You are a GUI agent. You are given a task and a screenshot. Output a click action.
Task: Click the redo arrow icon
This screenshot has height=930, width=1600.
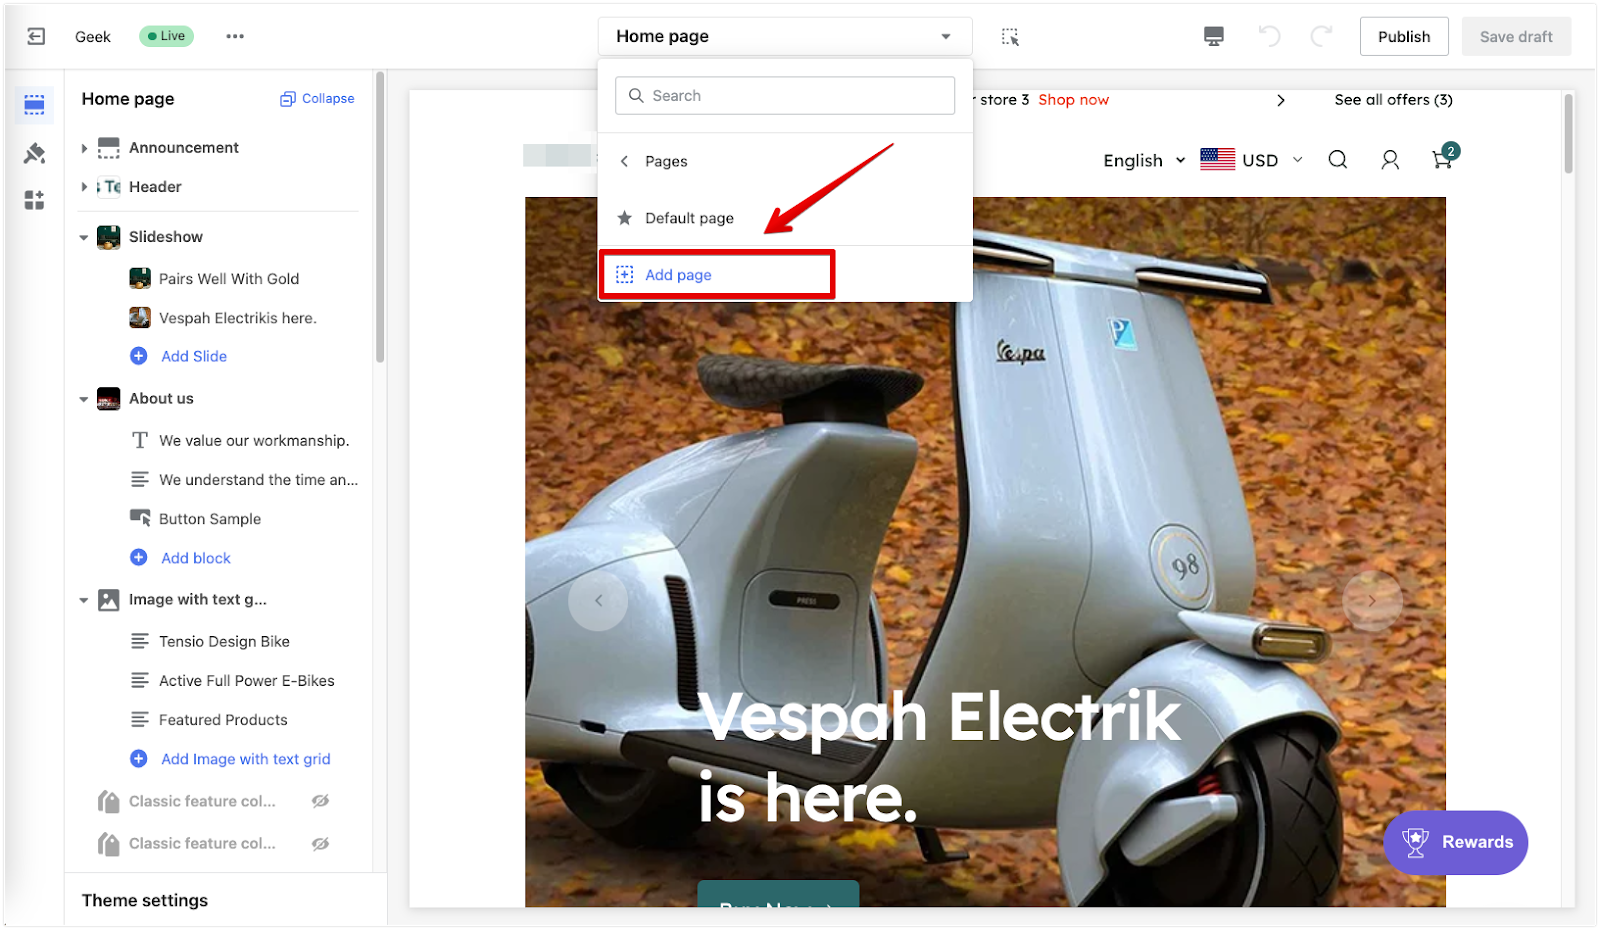(x=1321, y=37)
